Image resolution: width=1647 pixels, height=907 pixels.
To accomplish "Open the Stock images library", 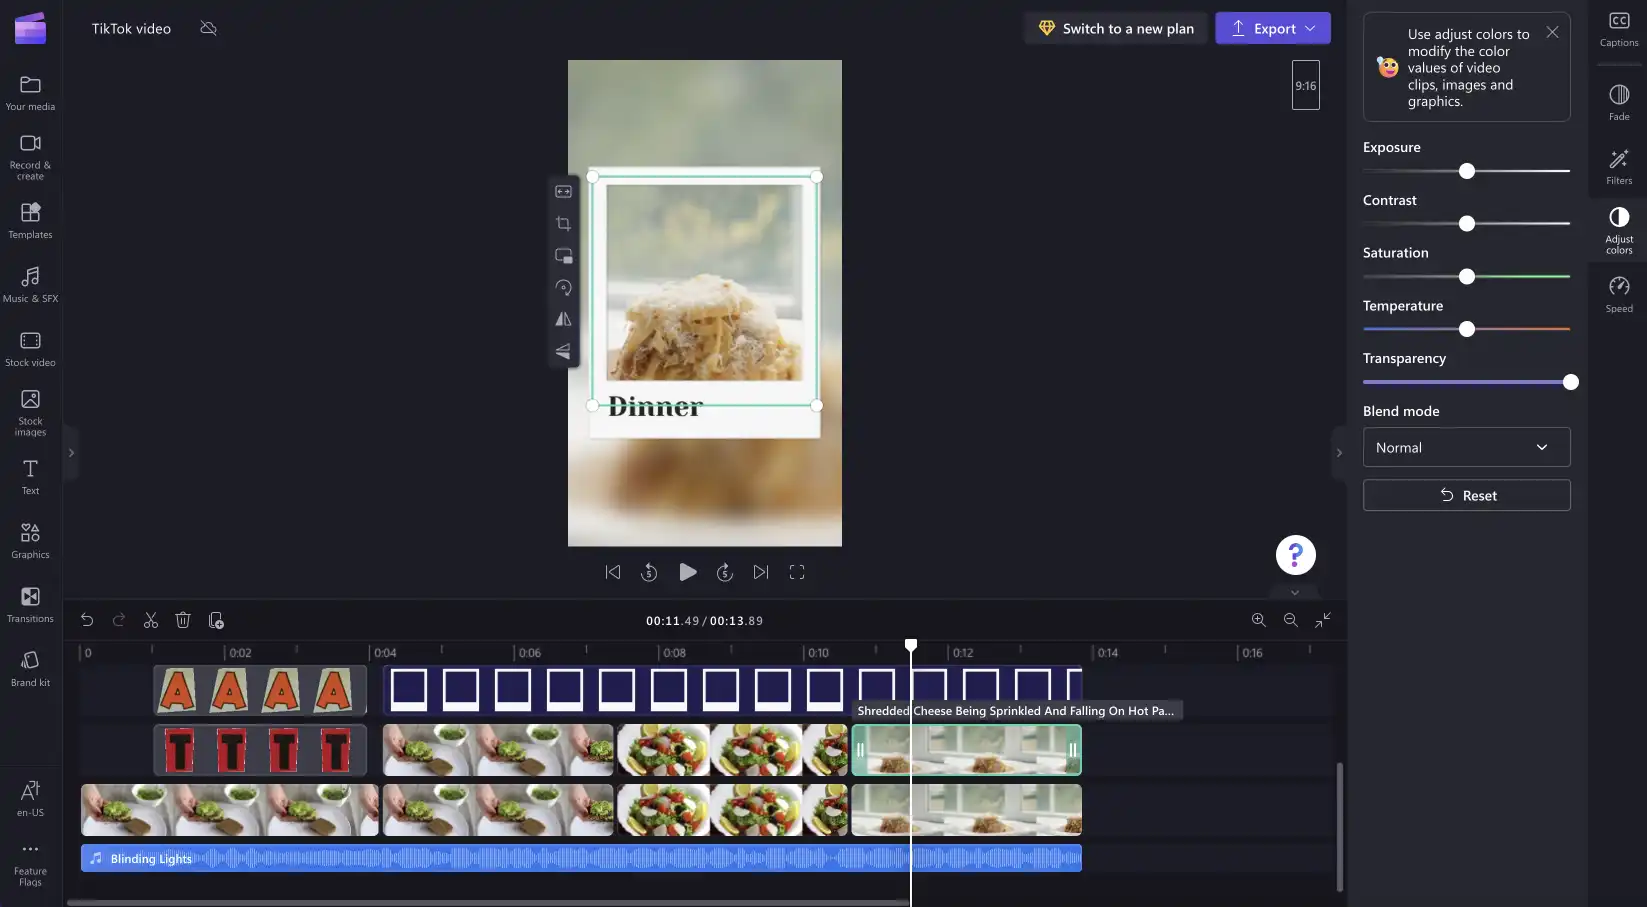I will tap(30, 412).
